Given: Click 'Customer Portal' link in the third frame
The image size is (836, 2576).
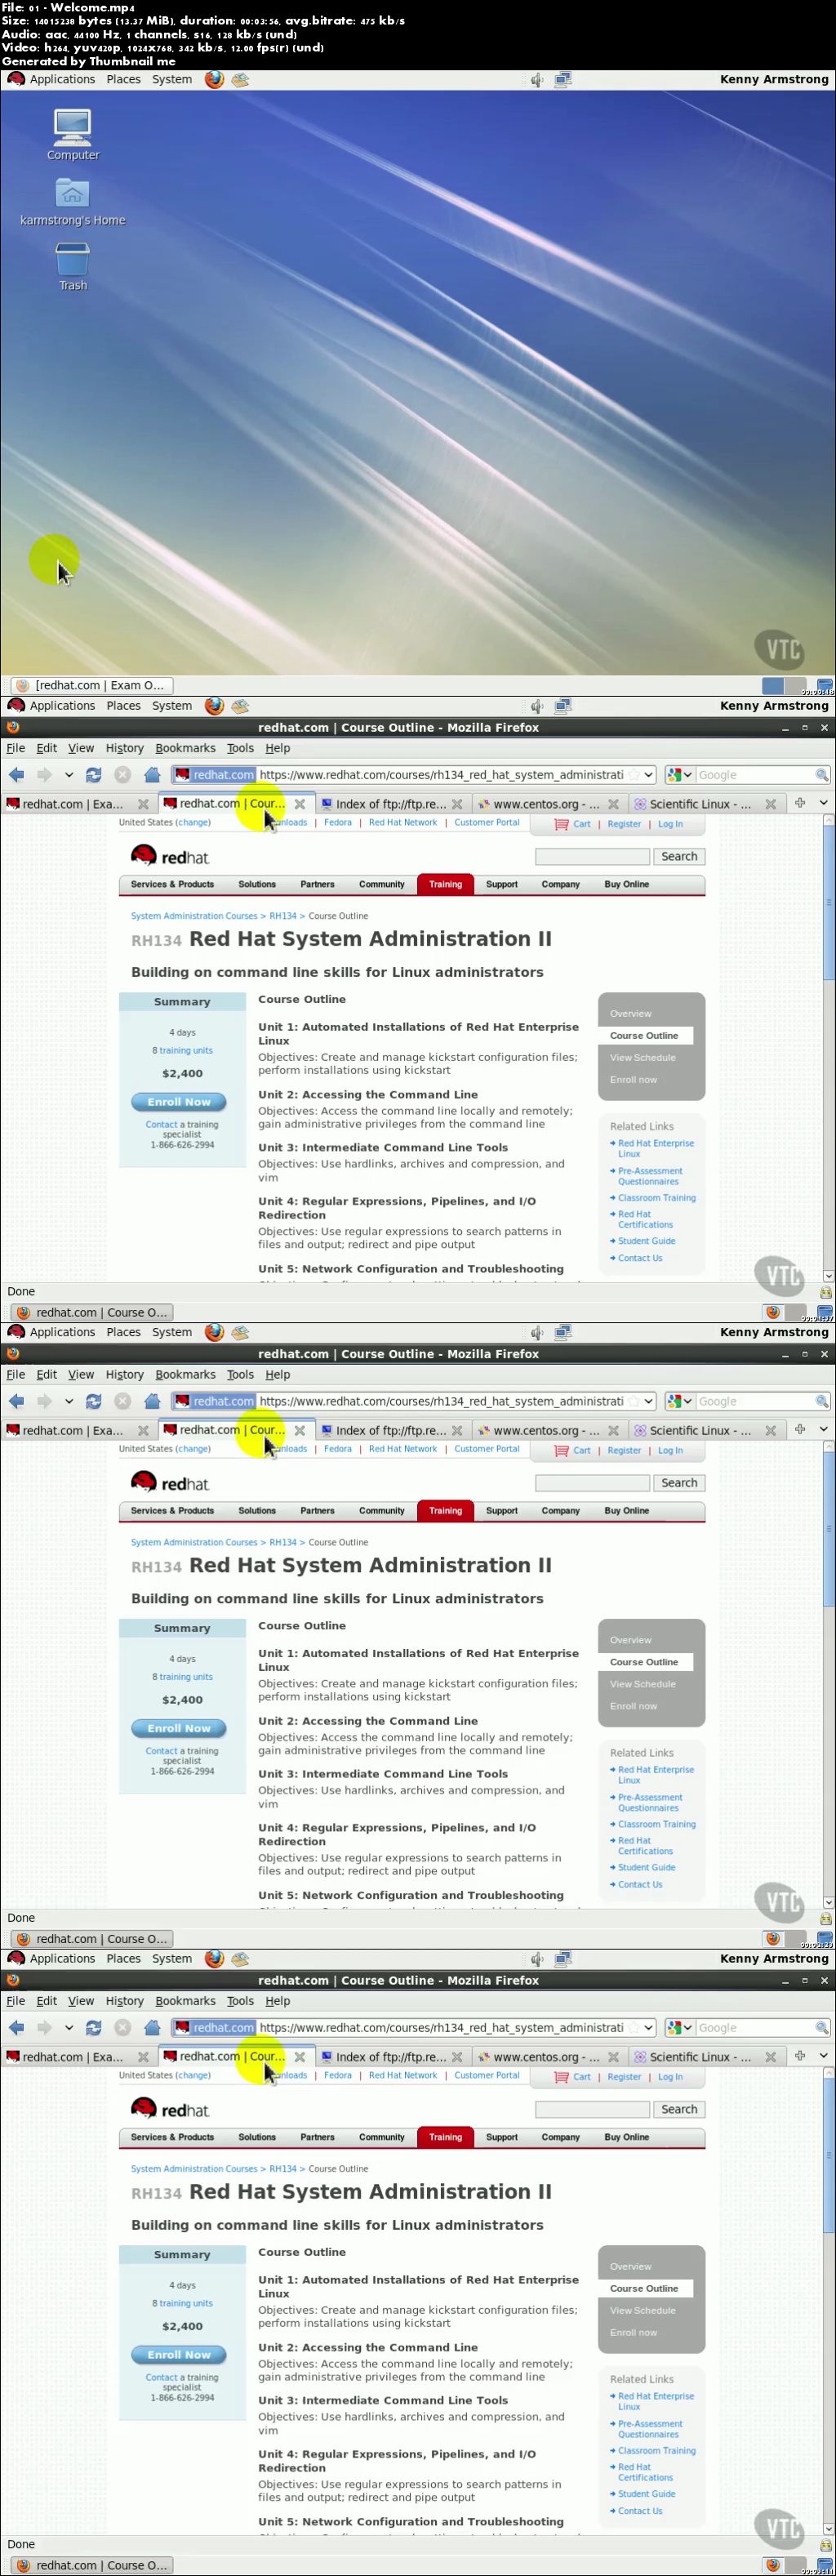Looking at the screenshot, I should [x=487, y=1448].
